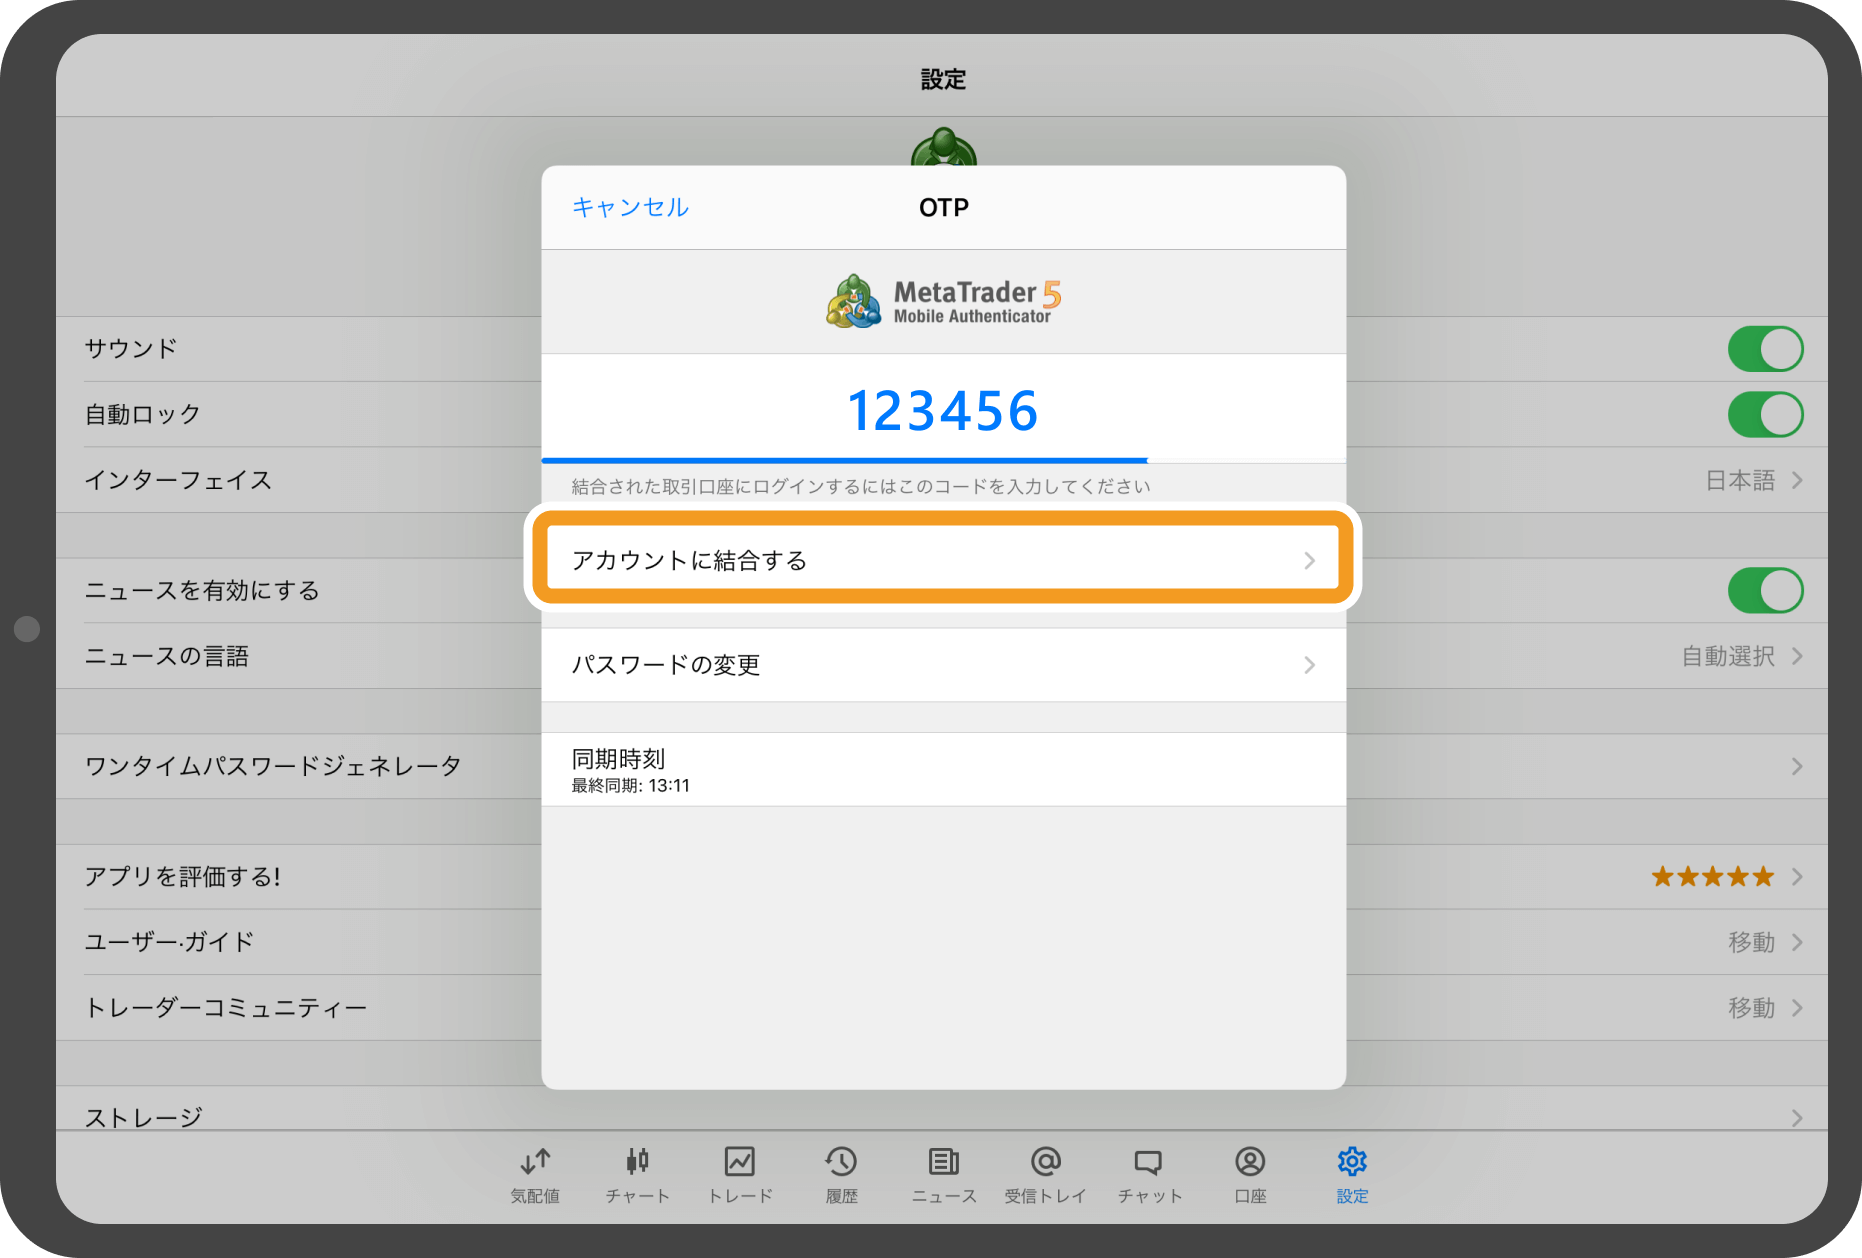Image resolution: width=1862 pixels, height=1258 pixels.
Task: Click the 最終同期: 13:11 text
Action: click(630, 786)
